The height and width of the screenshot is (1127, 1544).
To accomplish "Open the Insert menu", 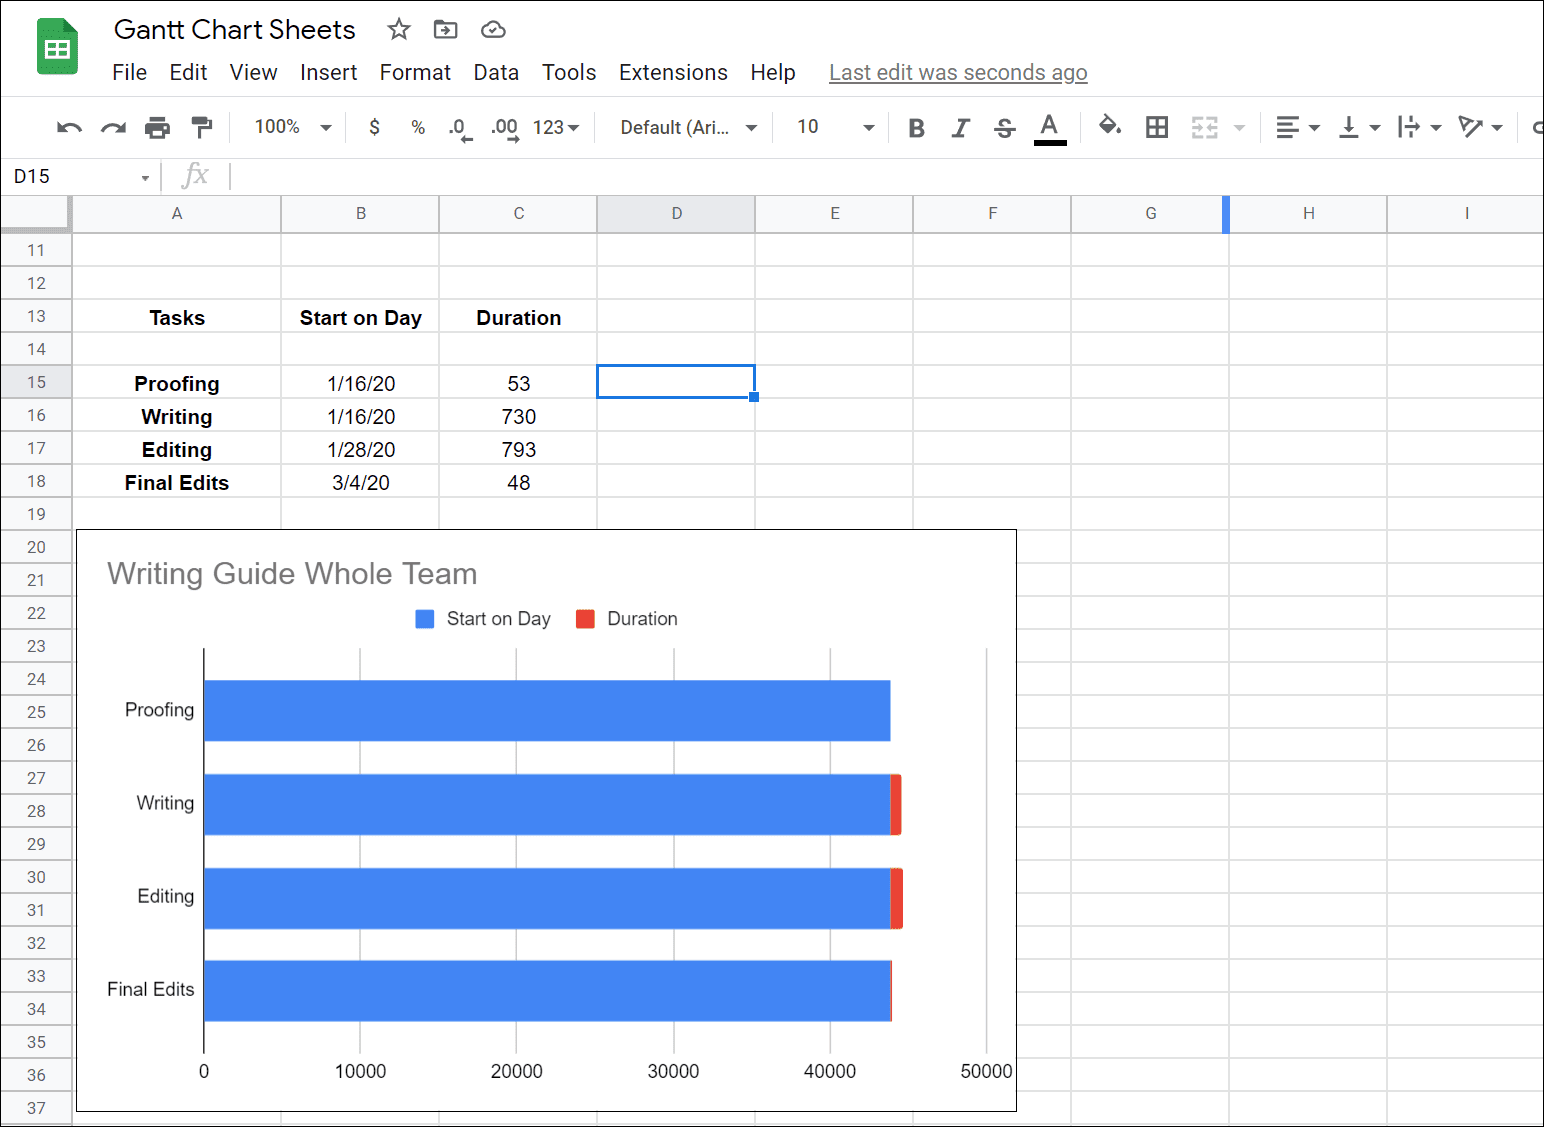I will tap(328, 72).
